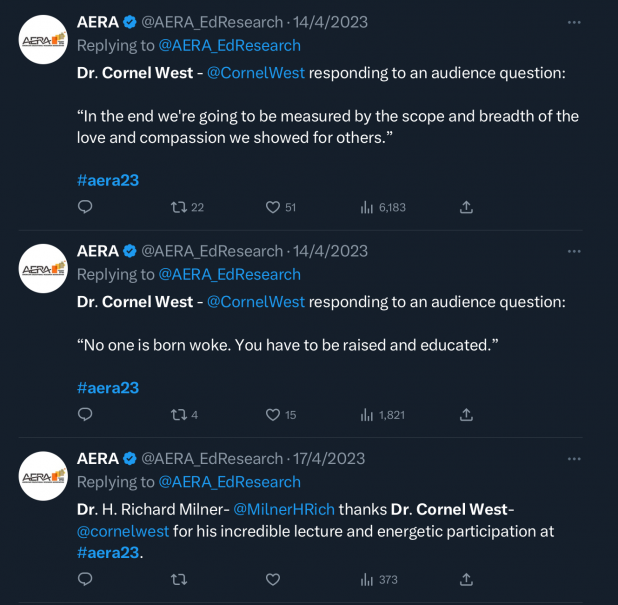
Task: Like the Dr. H. Richard Milner tweet
Action: pos(272,579)
